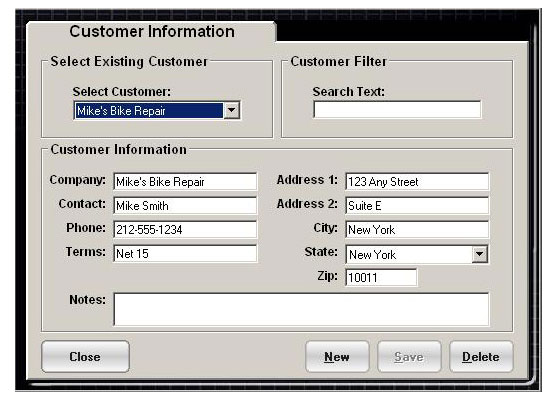
Task: Click the Save button
Action: pos(409,357)
